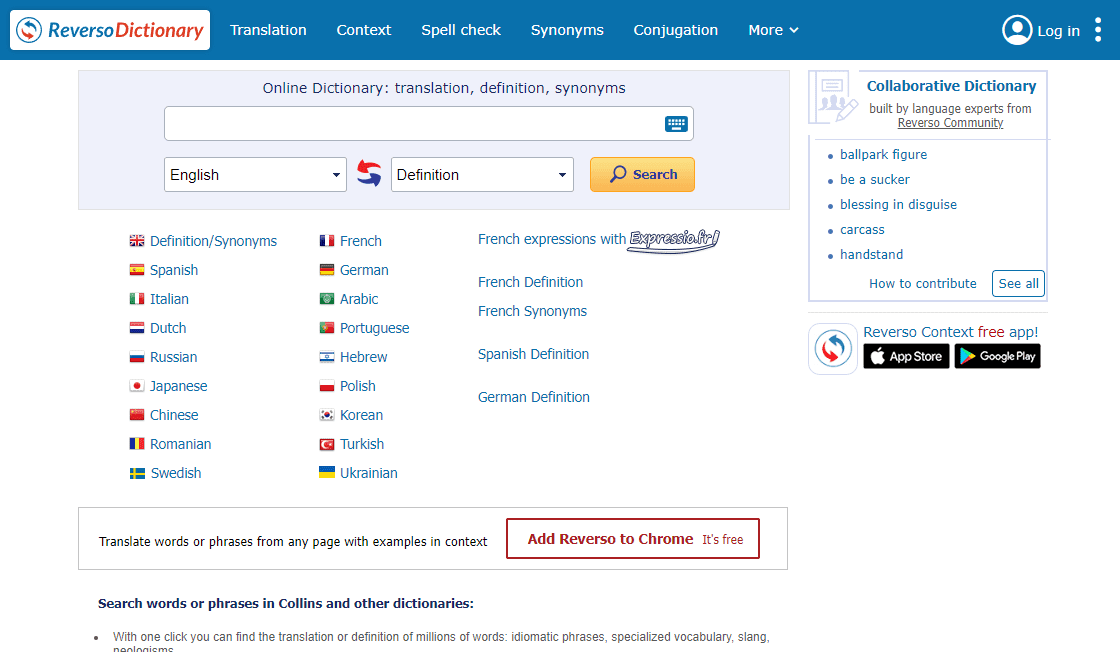This screenshot has height=652, width=1120.
Task: Open the Synonyms section
Action: [x=567, y=30]
